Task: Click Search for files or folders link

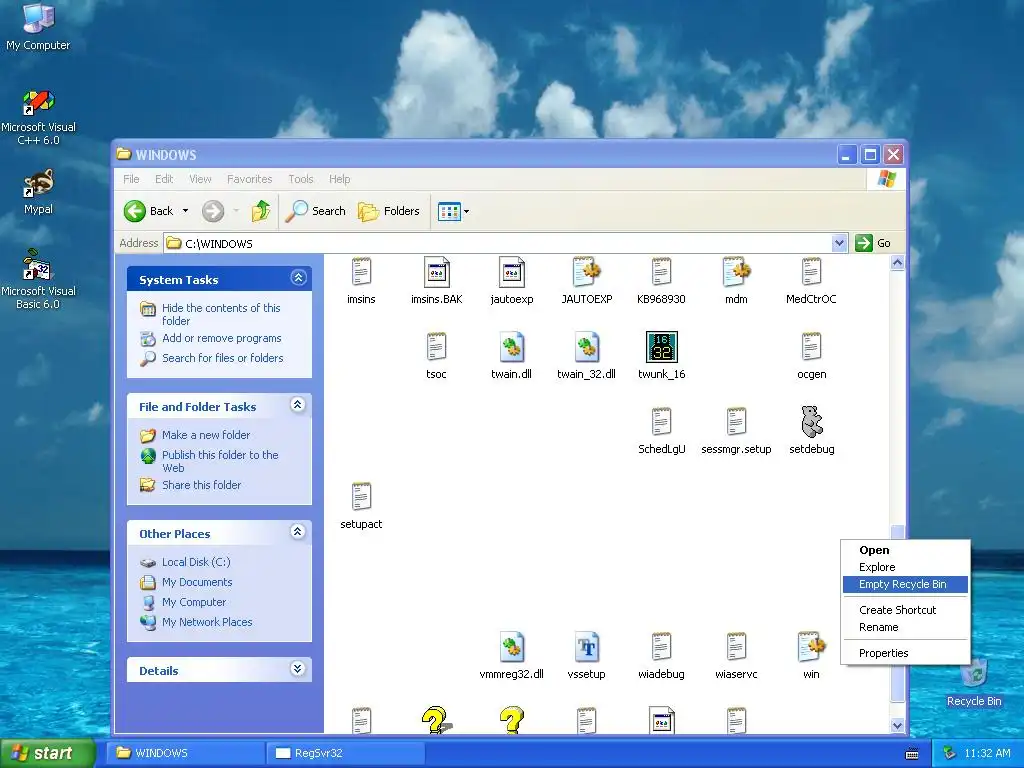Action: point(223,358)
